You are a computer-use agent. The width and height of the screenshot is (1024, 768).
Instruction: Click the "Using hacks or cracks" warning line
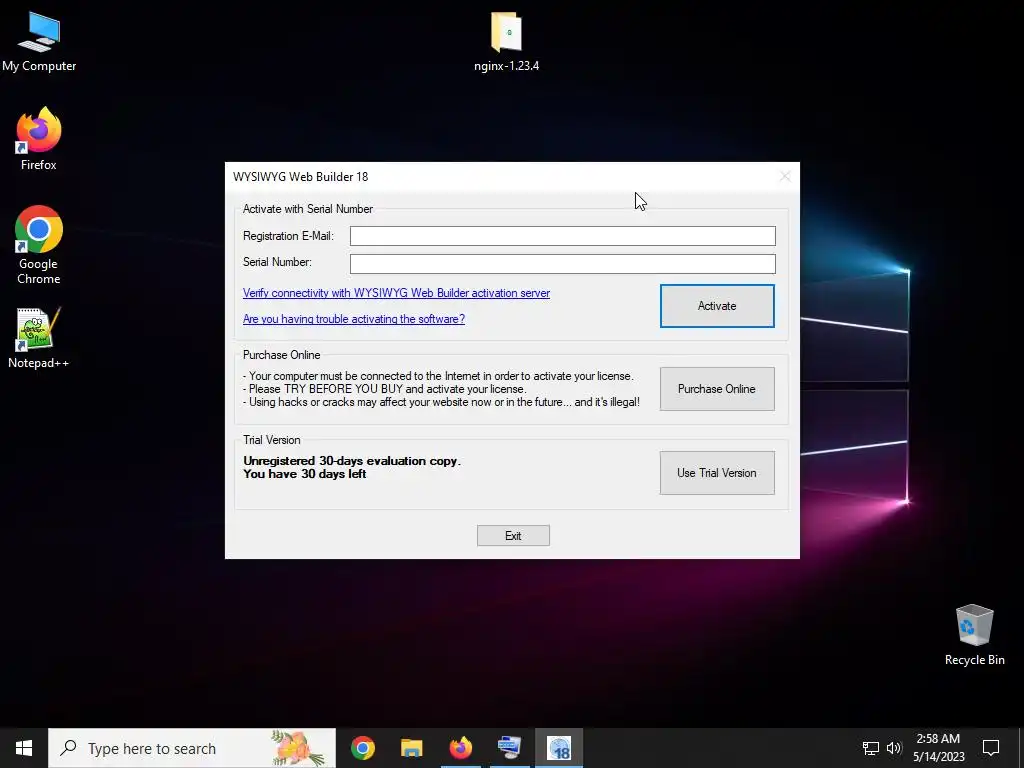pos(441,402)
